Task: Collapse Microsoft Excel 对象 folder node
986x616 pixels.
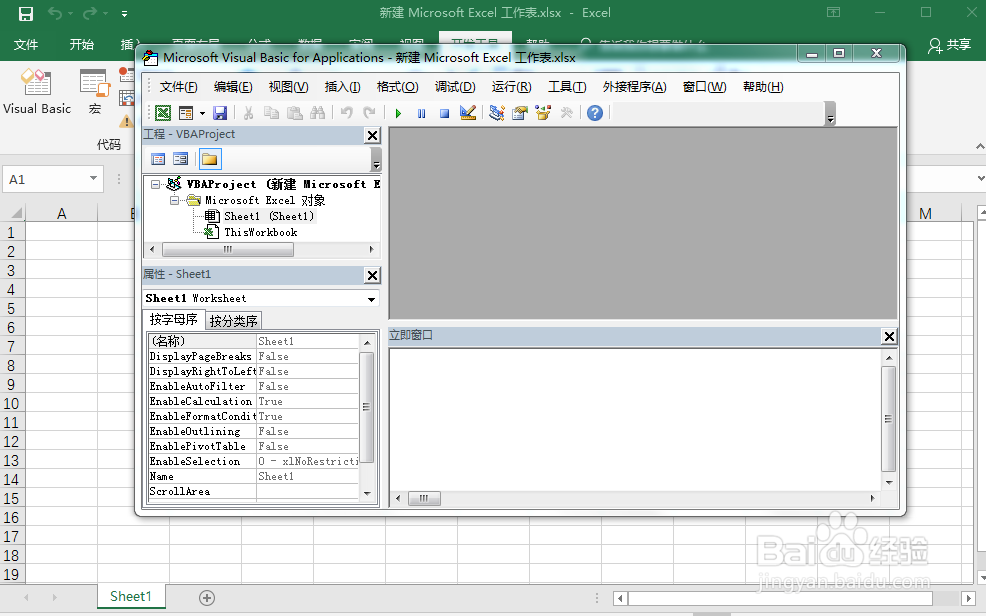Action: click(x=174, y=201)
